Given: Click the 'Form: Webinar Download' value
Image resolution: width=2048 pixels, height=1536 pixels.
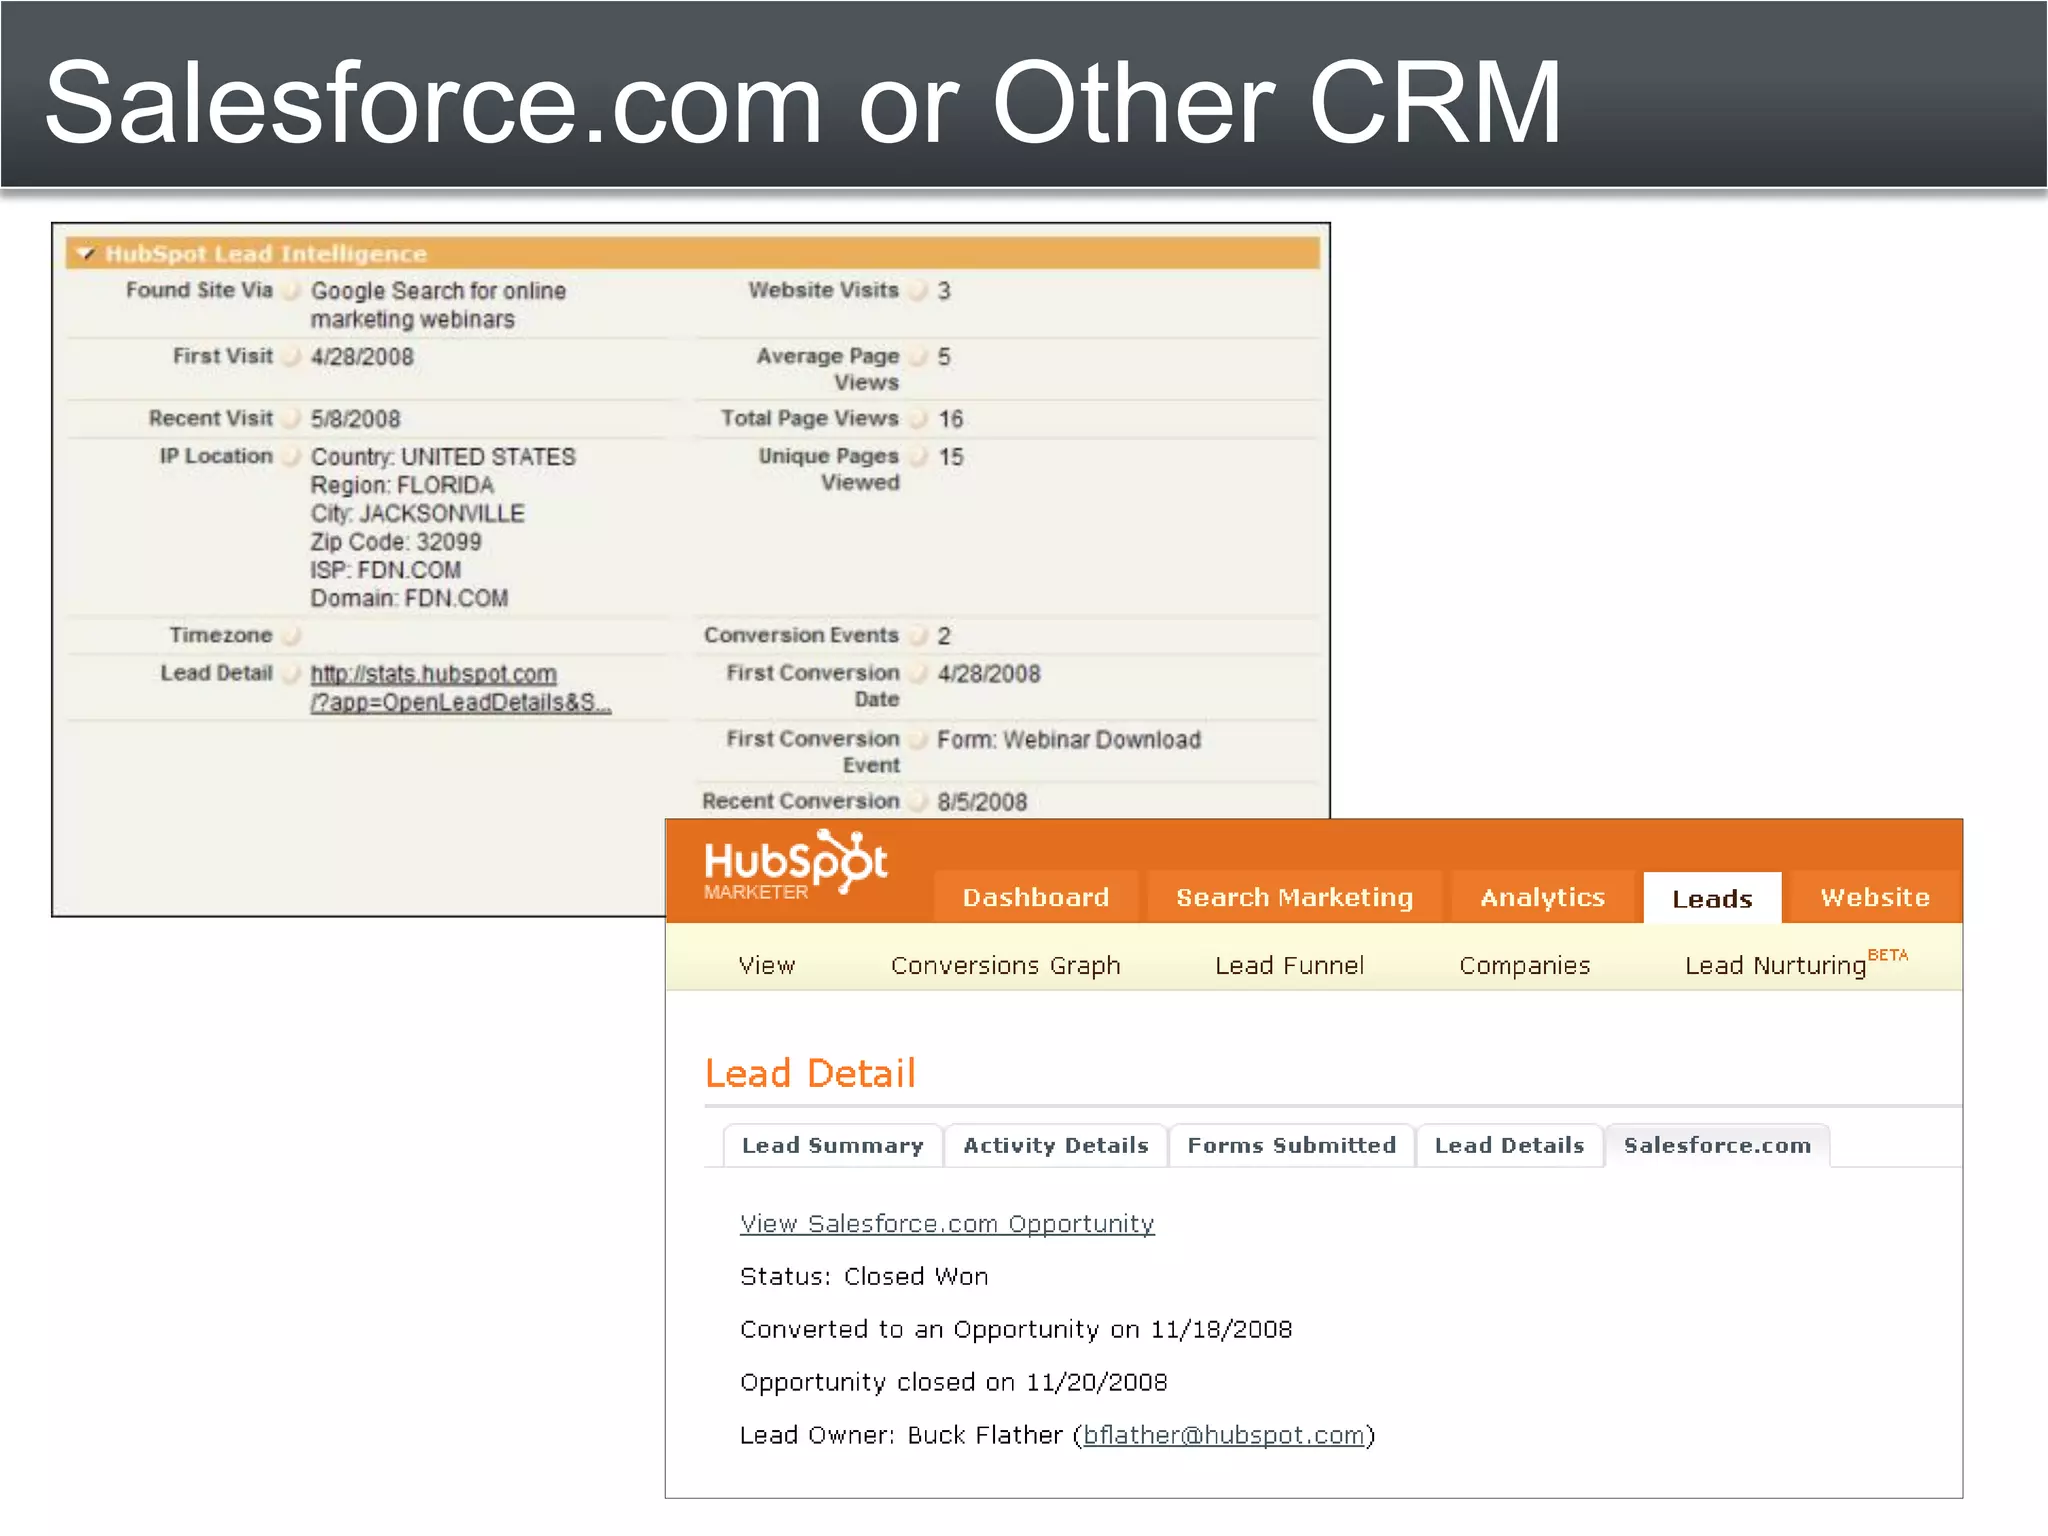Looking at the screenshot, I should coord(1069,739).
